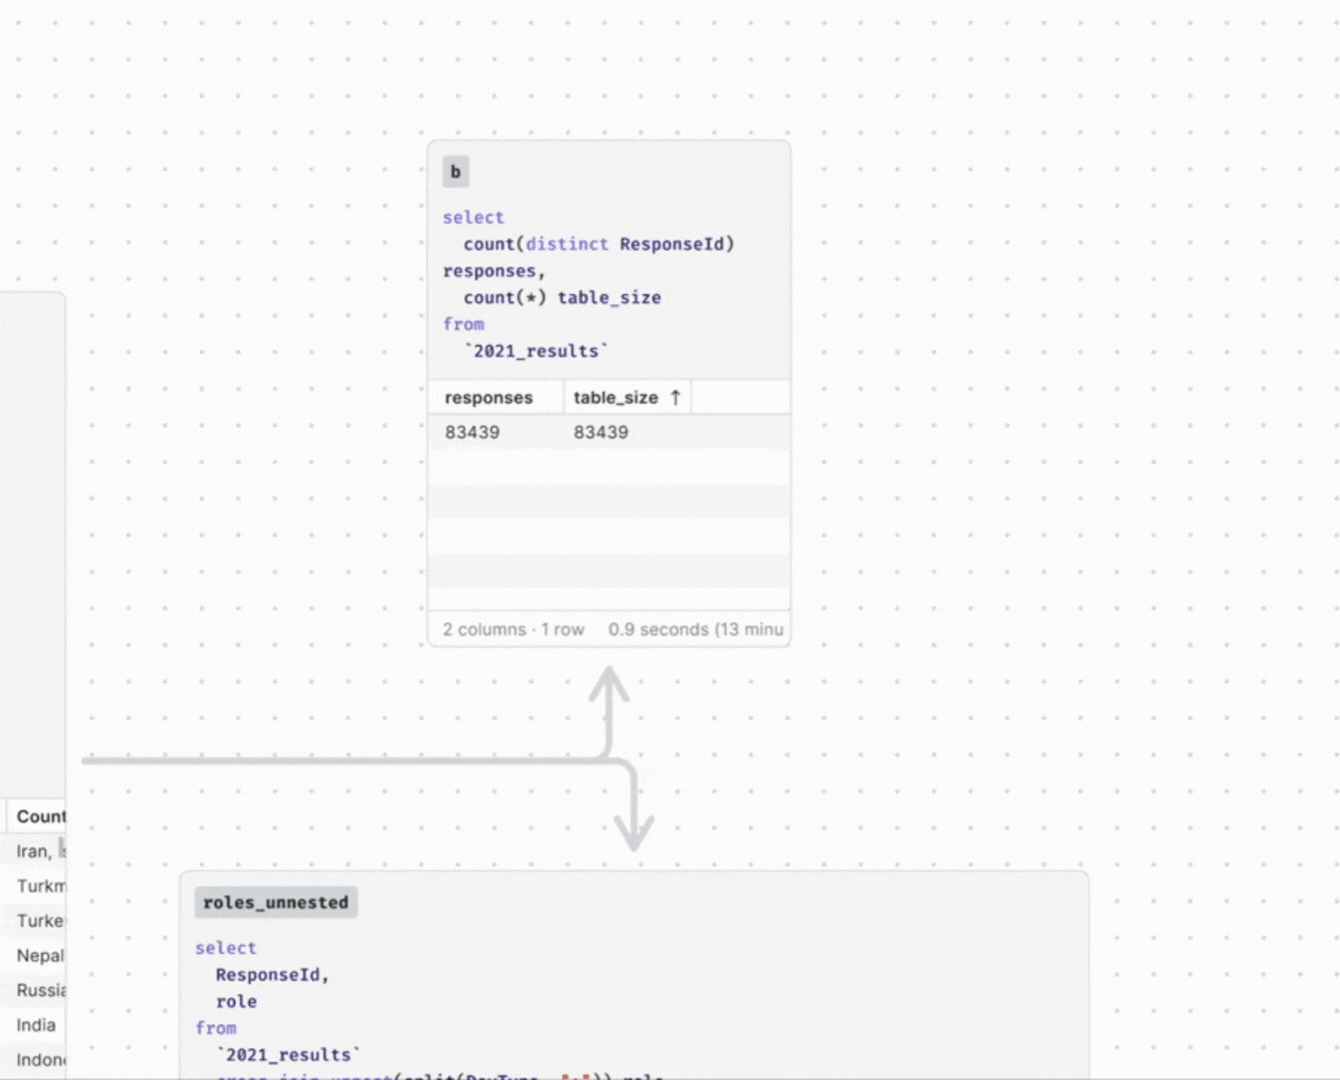
Task: Click the sort arrow on table_size column
Action: 676,398
